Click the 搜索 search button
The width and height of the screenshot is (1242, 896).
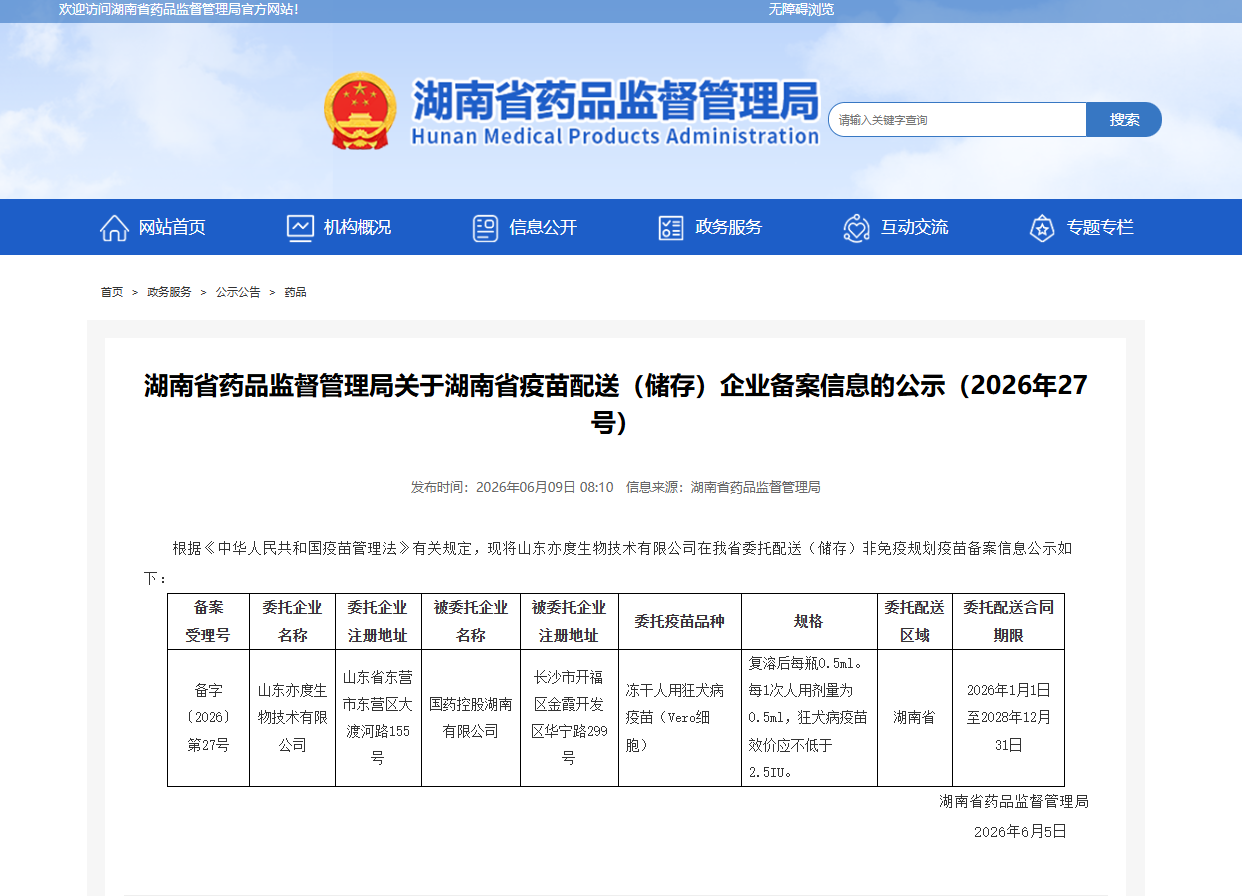coord(1124,119)
